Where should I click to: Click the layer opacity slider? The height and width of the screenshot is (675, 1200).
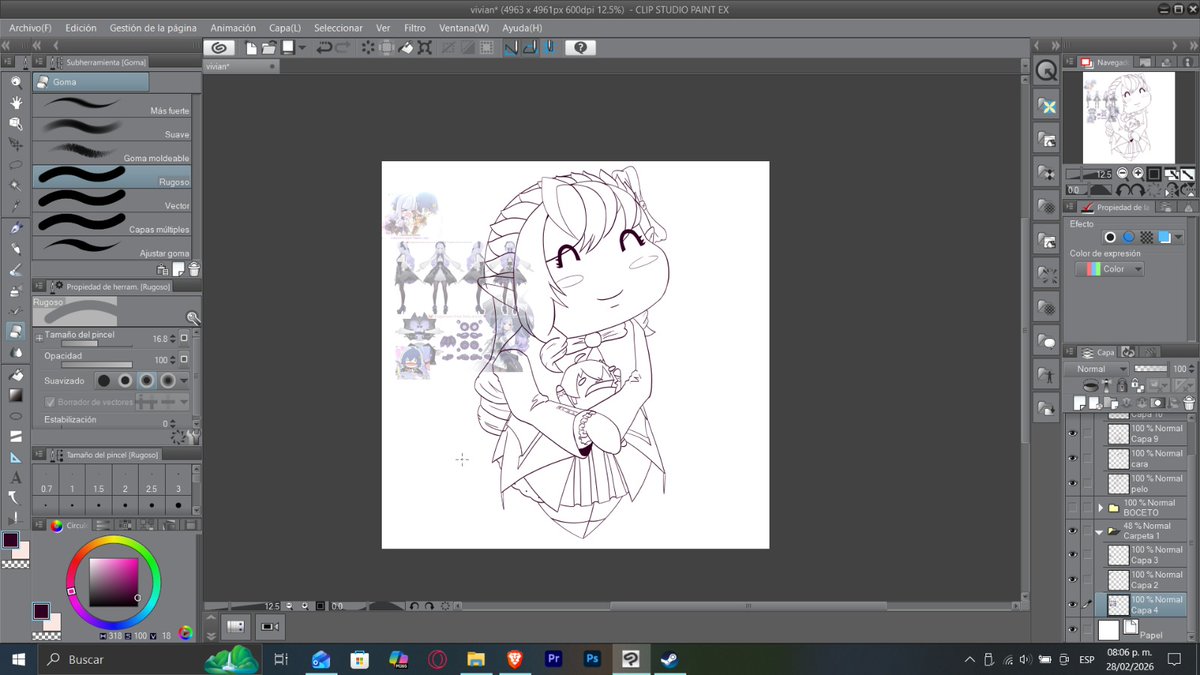(x=1150, y=369)
